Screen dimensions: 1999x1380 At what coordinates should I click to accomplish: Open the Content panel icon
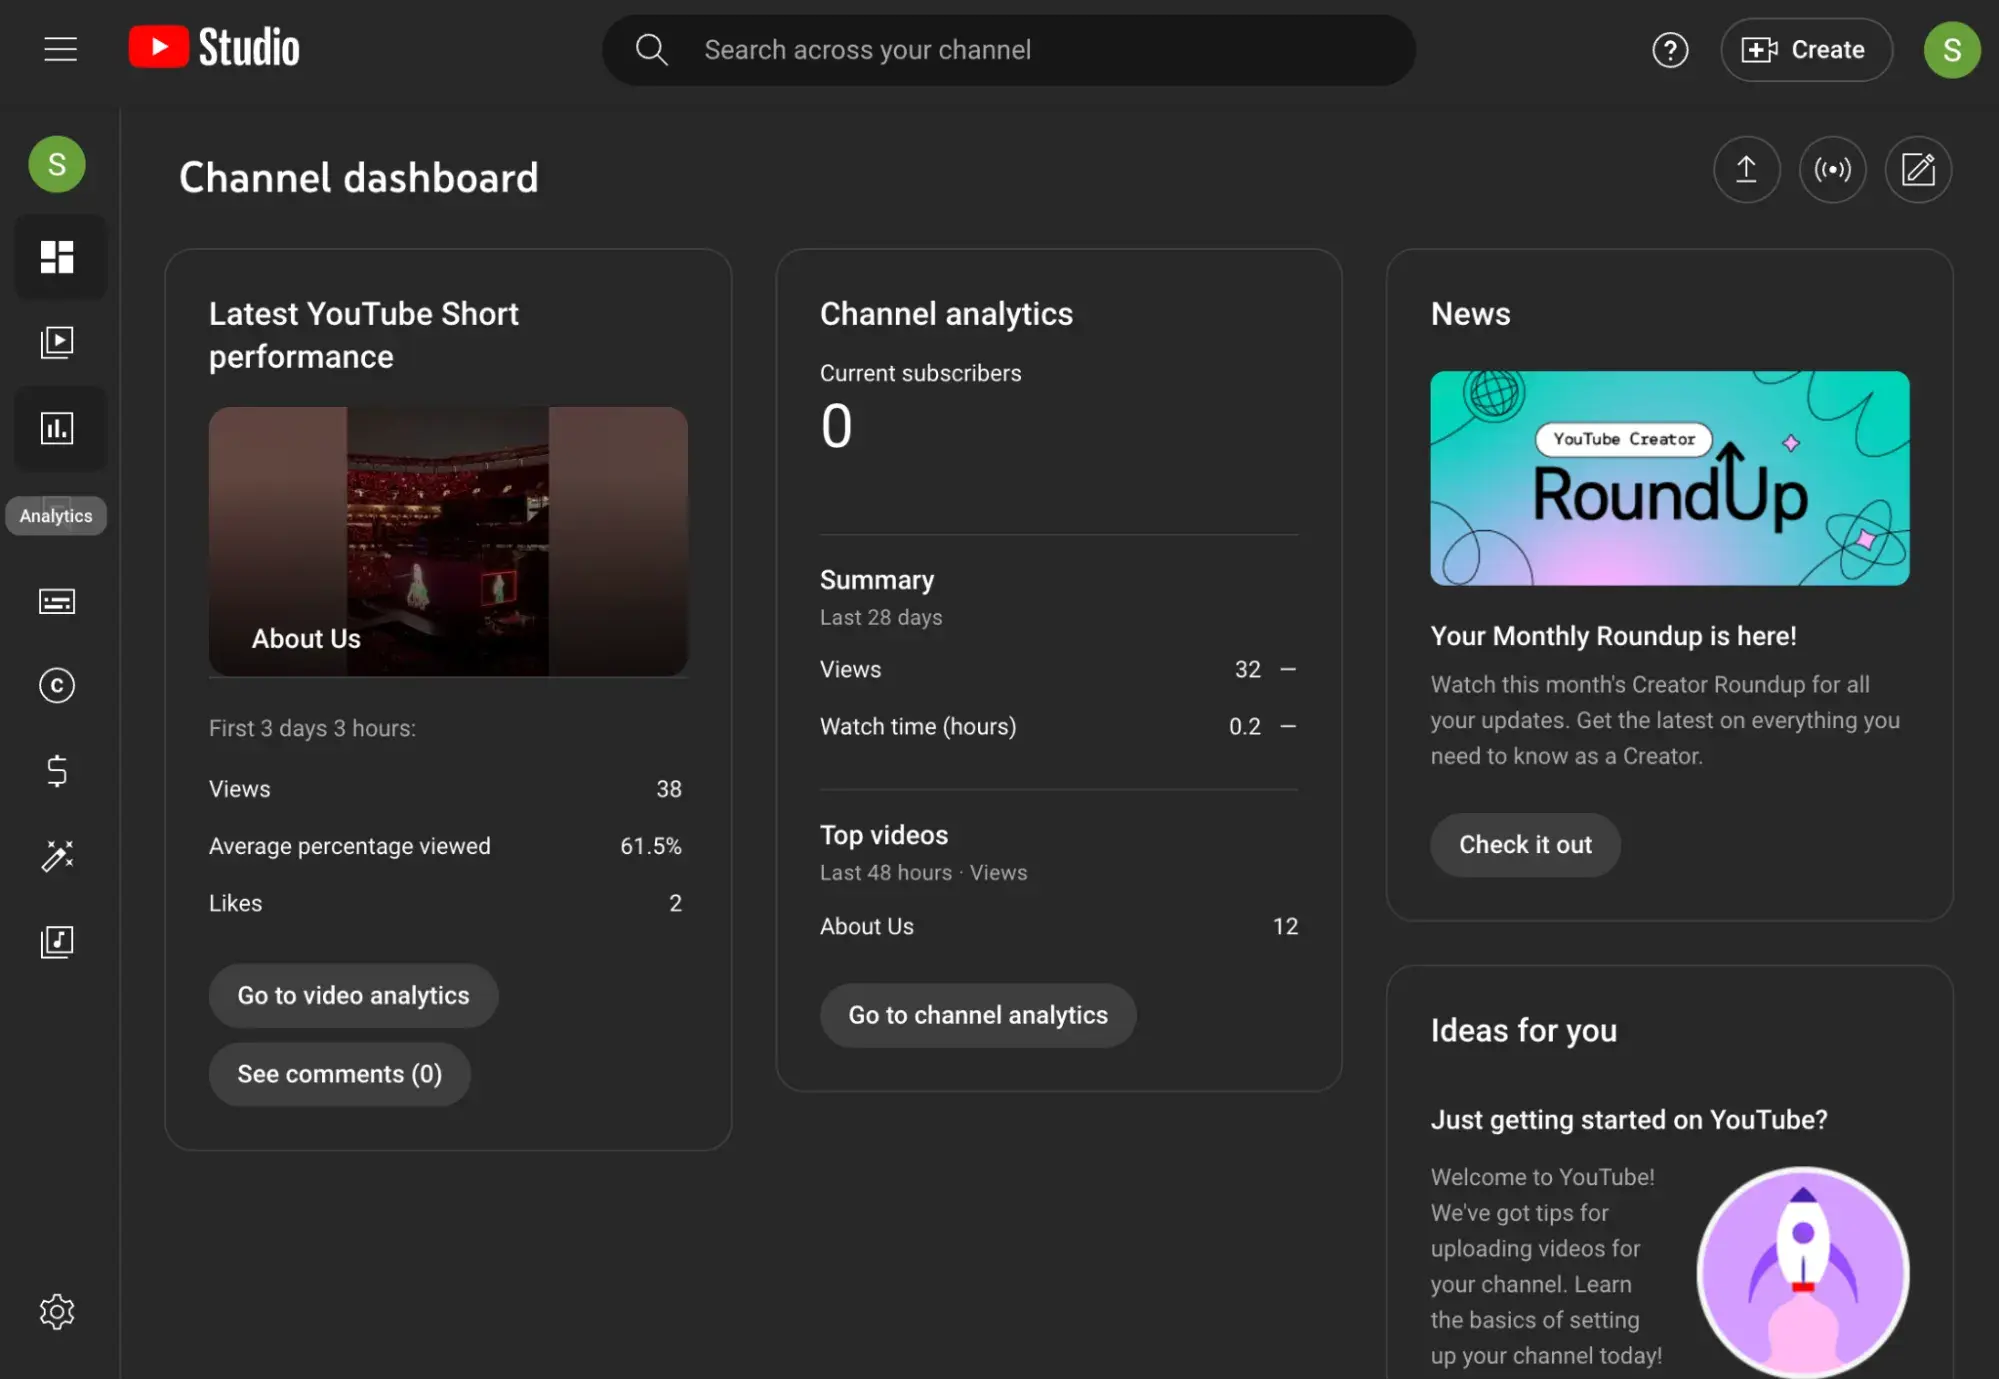pos(56,342)
